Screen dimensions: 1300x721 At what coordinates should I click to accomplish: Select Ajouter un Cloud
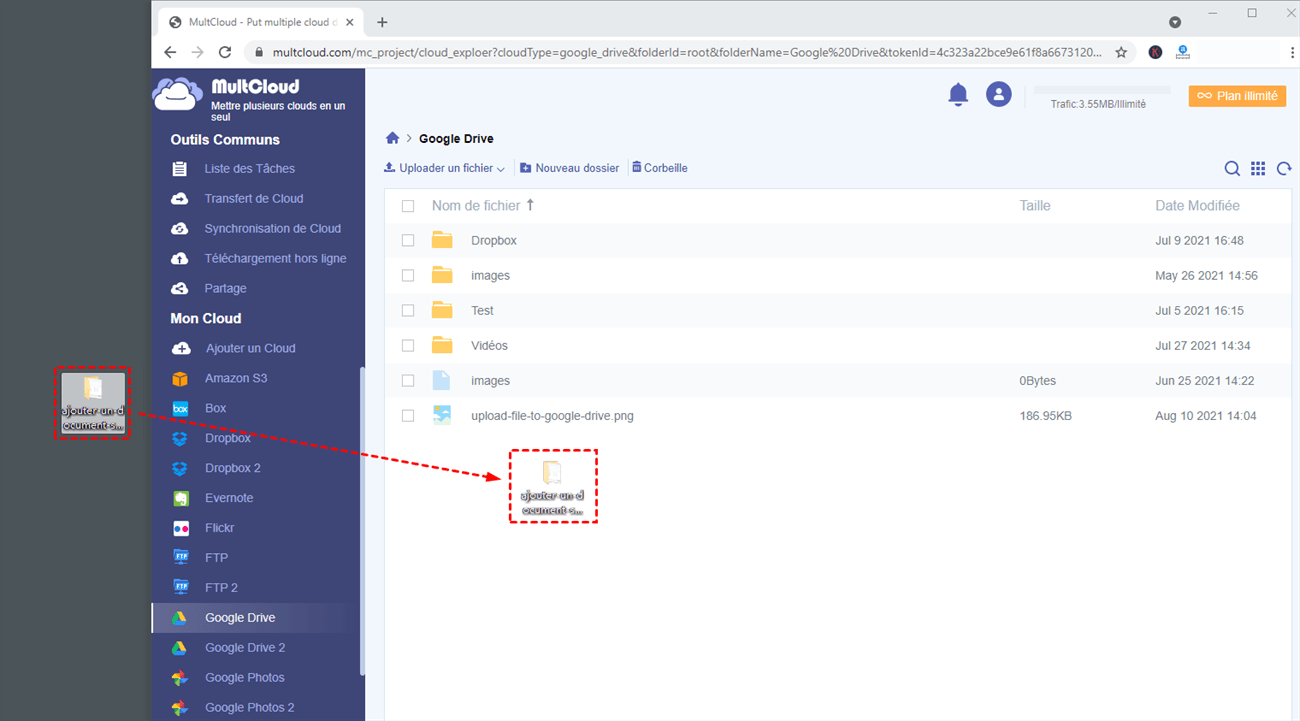click(250, 349)
